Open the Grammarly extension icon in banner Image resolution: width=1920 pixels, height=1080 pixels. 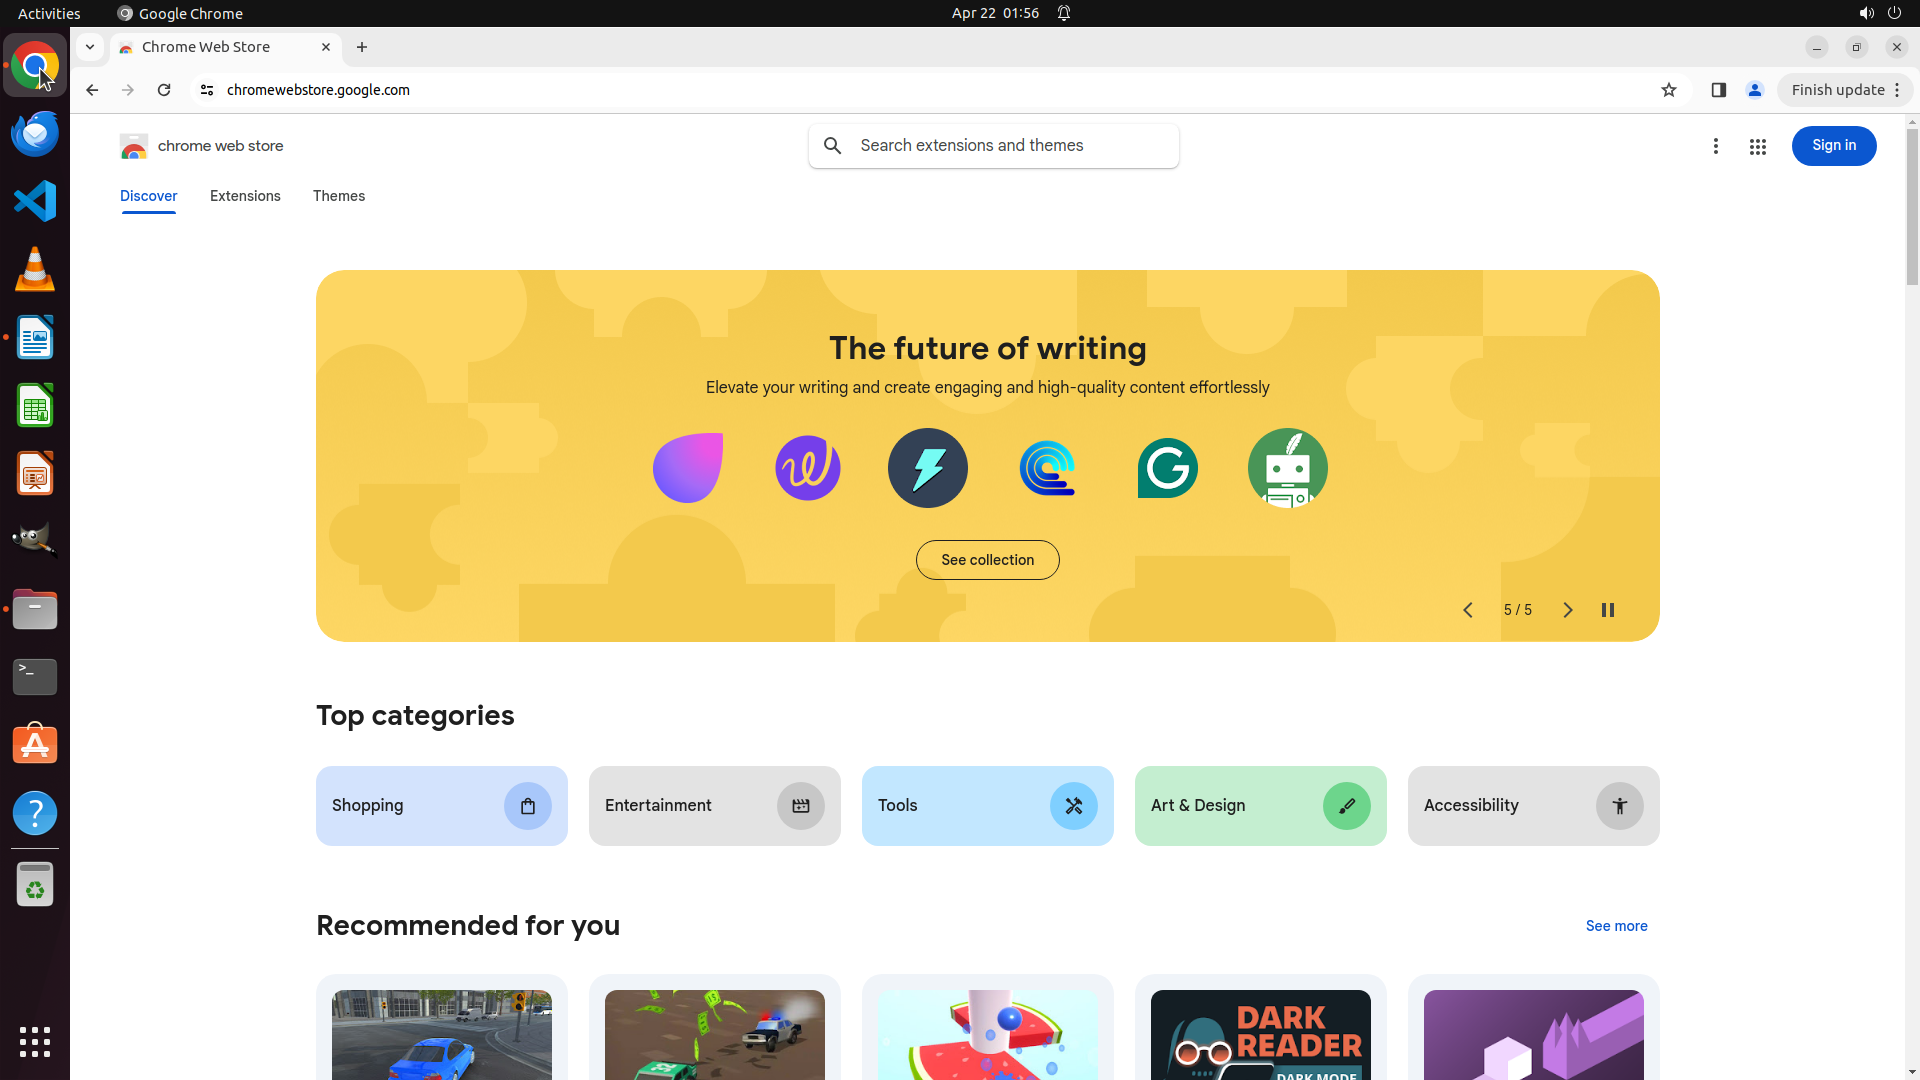(x=1167, y=468)
